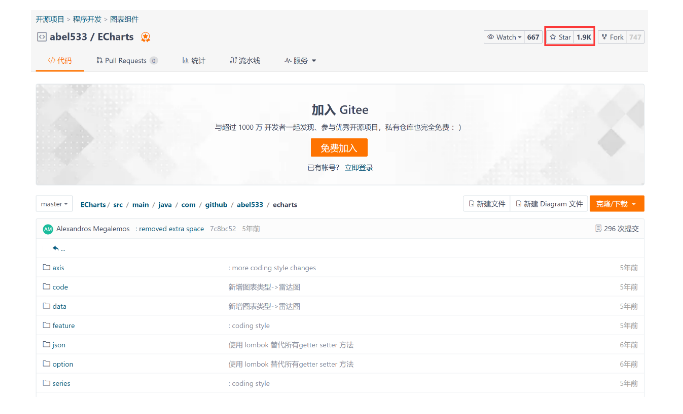Go to abel533 in the breadcrumb path
Screen dimensions: 683x414
250,204
